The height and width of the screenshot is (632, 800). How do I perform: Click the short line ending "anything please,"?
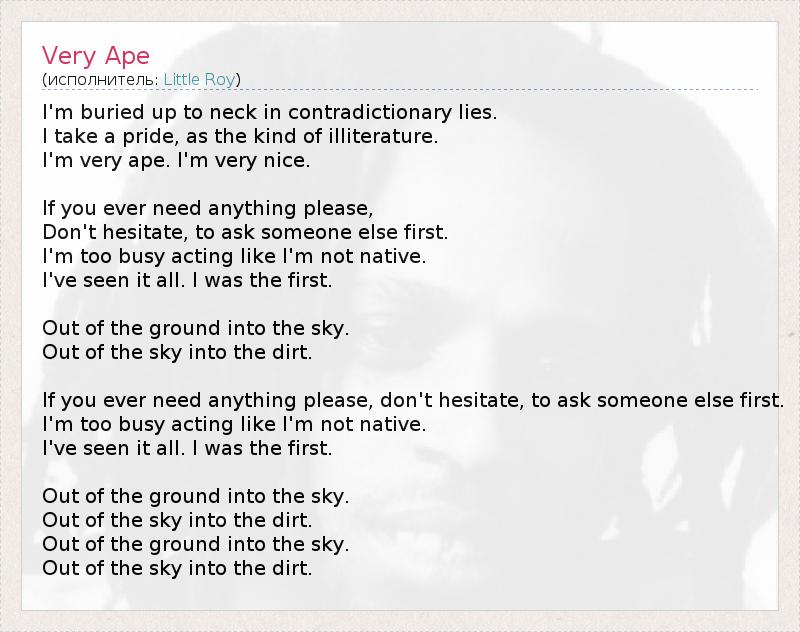point(208,208)
